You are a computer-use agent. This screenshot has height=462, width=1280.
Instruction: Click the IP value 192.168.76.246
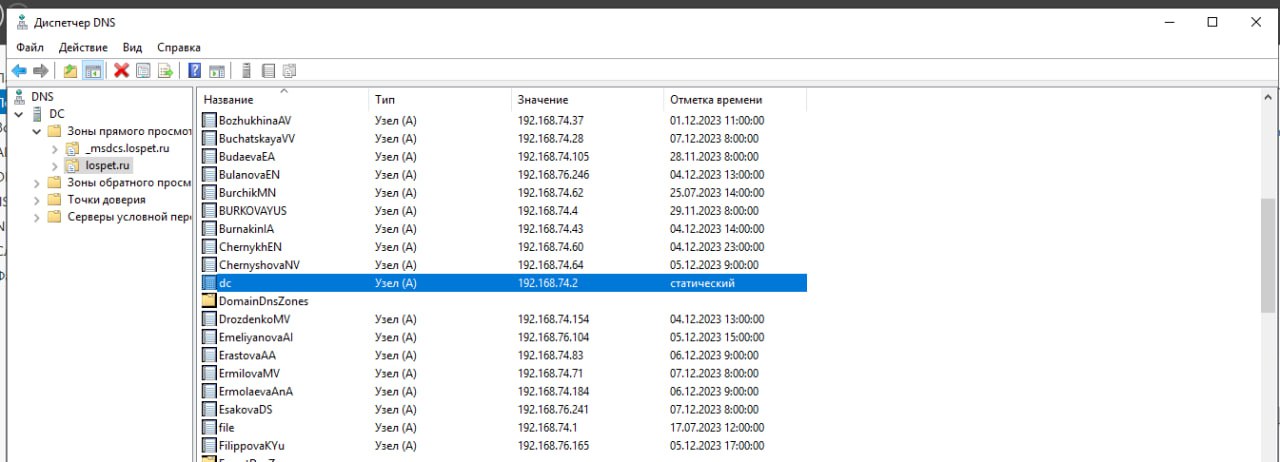tap(554, 174)
